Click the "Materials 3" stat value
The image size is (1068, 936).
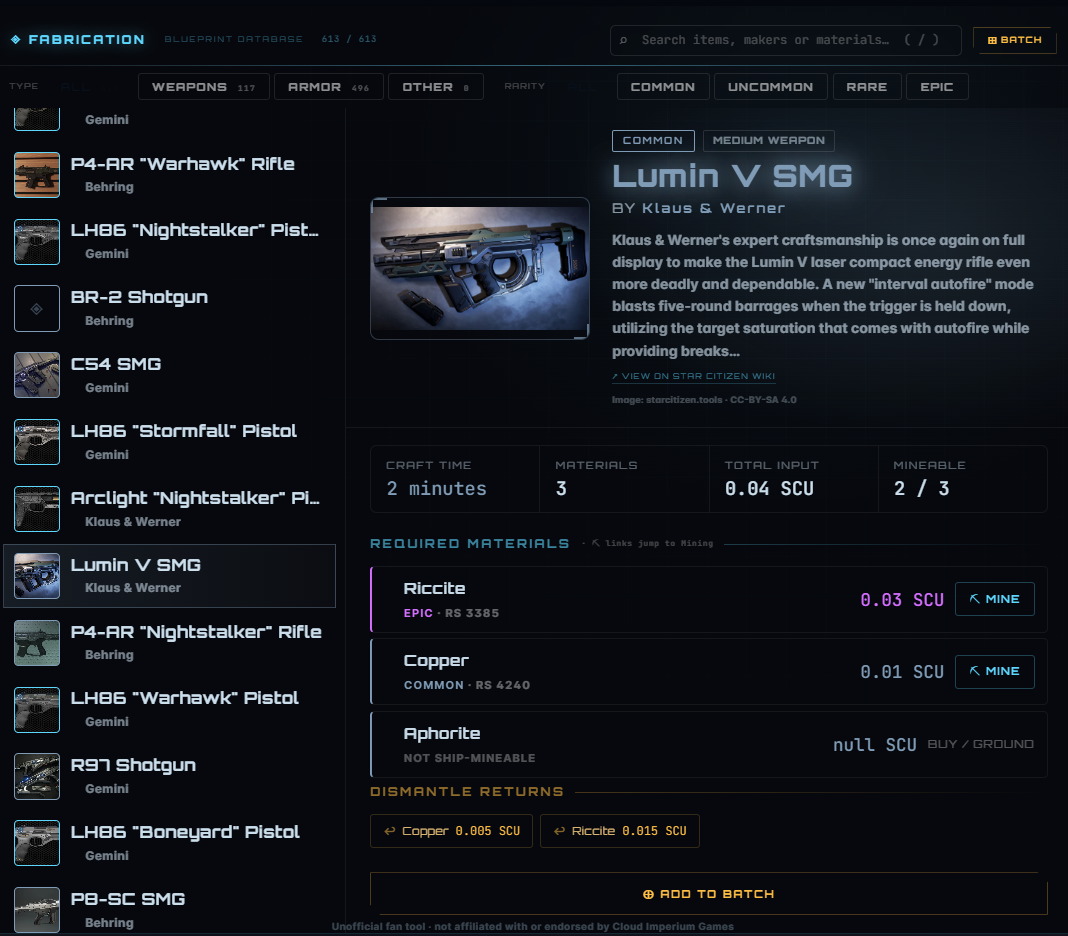[561, 488]
